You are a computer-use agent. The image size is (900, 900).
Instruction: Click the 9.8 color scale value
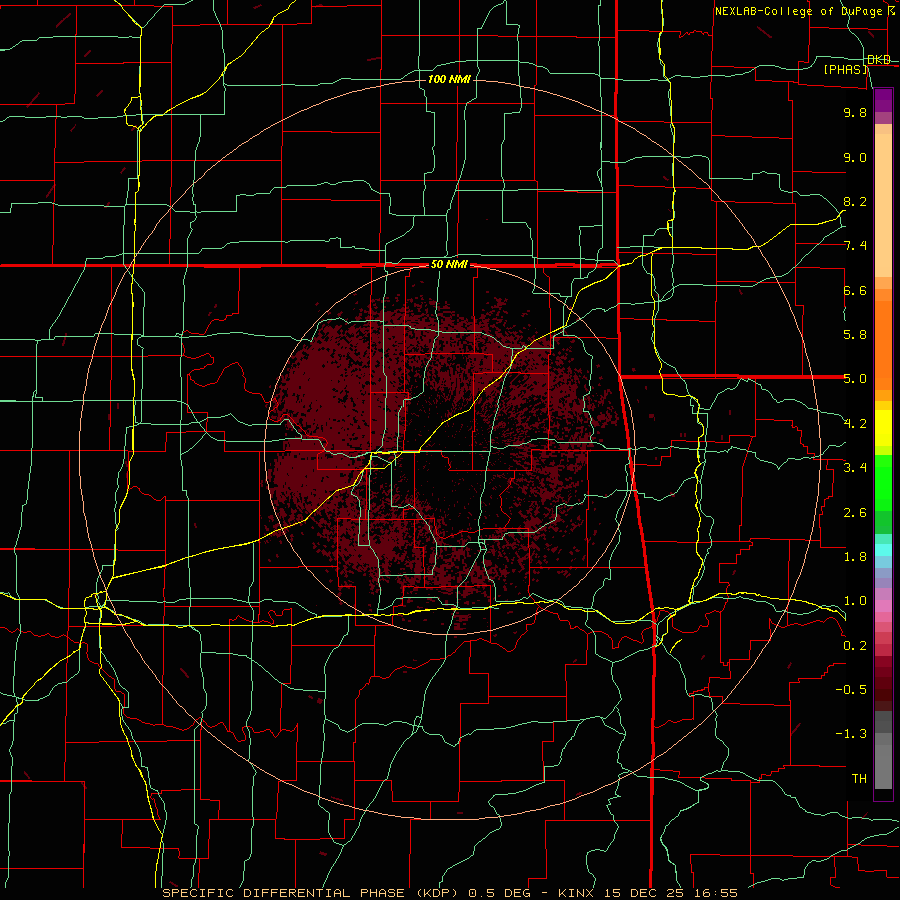pyautogui.click(x=855, y=112)
